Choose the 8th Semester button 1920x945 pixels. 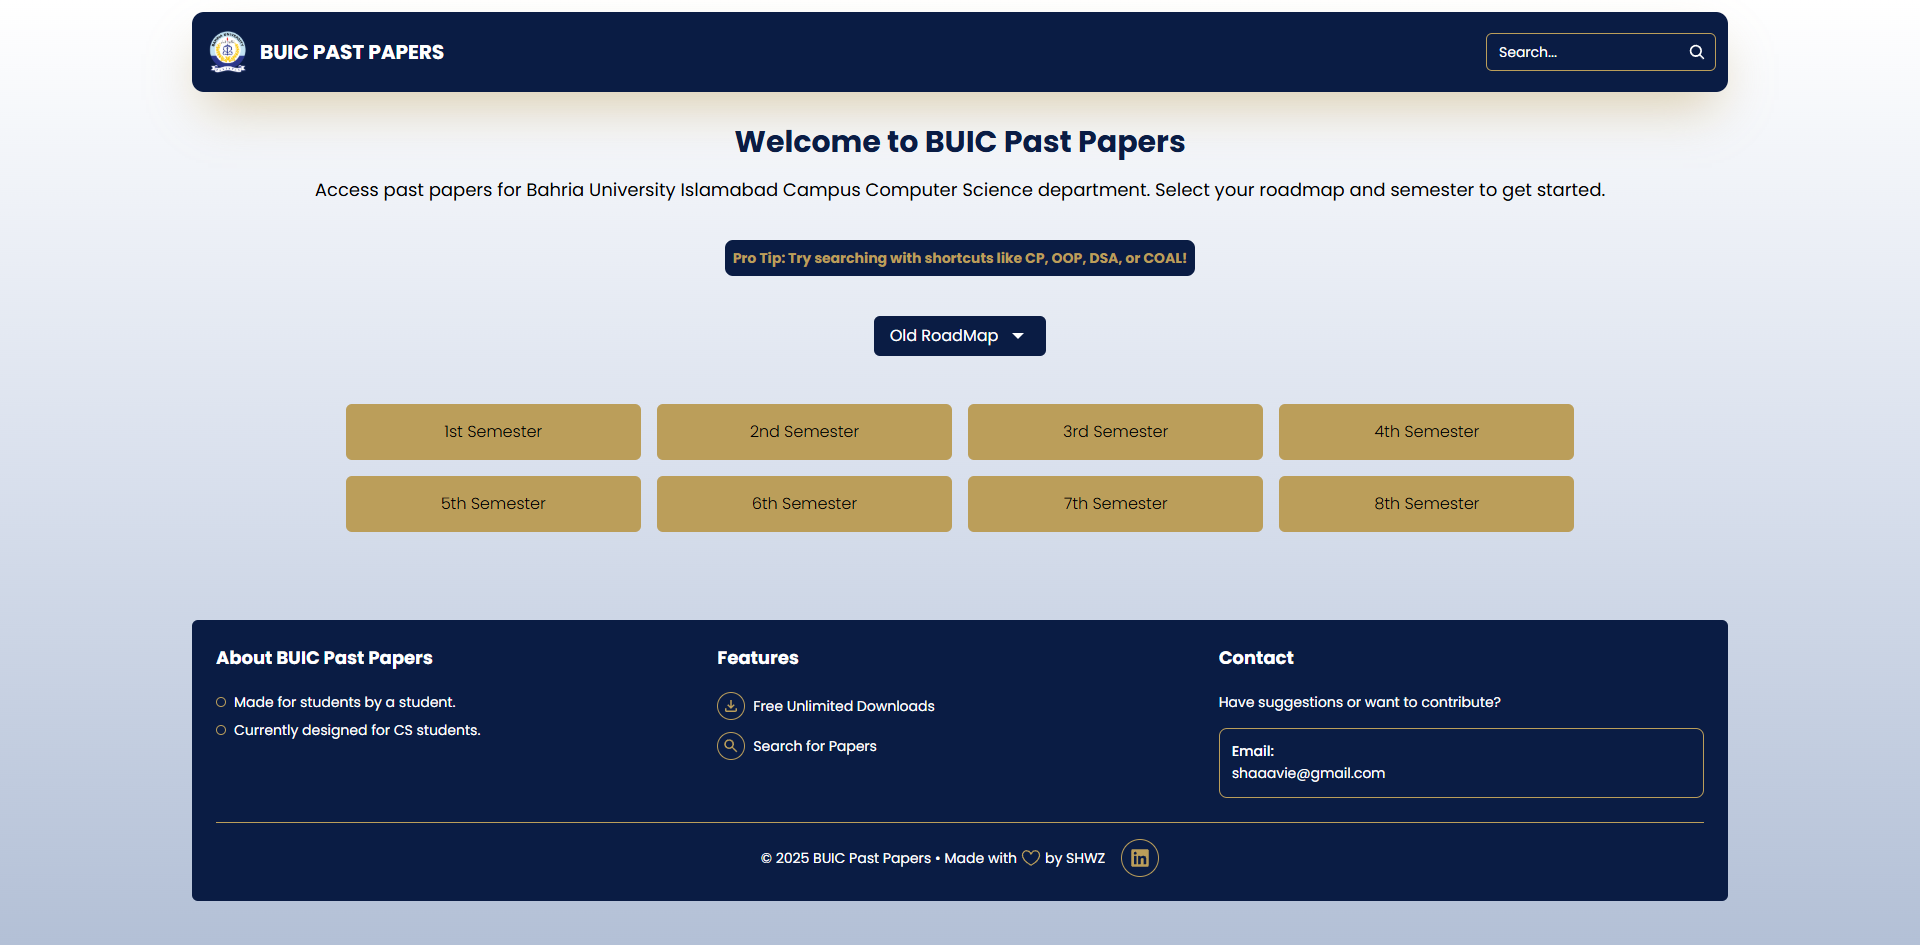coord(1426,504)
